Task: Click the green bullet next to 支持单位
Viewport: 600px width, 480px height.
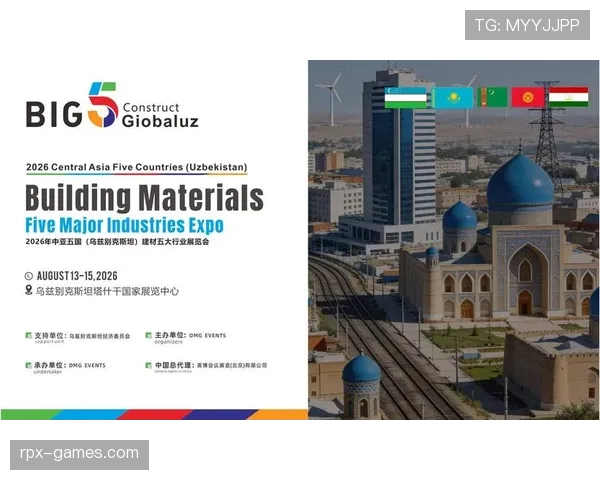Action: (x=28, y=335)
